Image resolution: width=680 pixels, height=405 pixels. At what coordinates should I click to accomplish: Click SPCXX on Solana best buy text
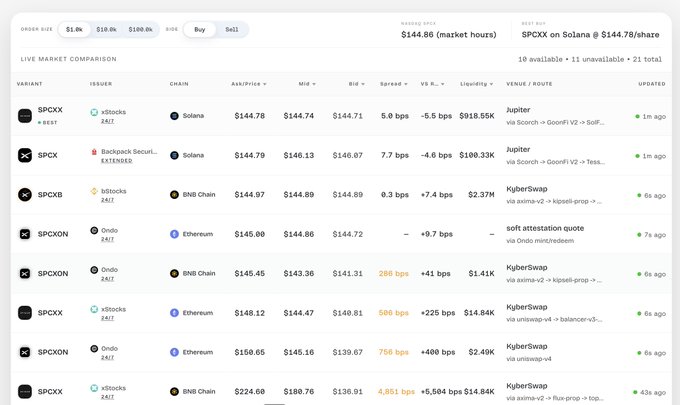pos(590,35)
